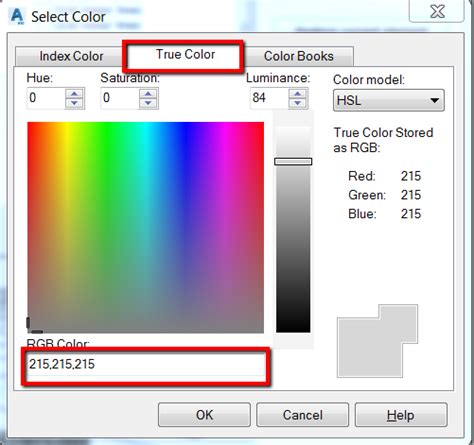Increase Luminance with the up arrow
Viewport: 474px width, 445px height.
298,93
